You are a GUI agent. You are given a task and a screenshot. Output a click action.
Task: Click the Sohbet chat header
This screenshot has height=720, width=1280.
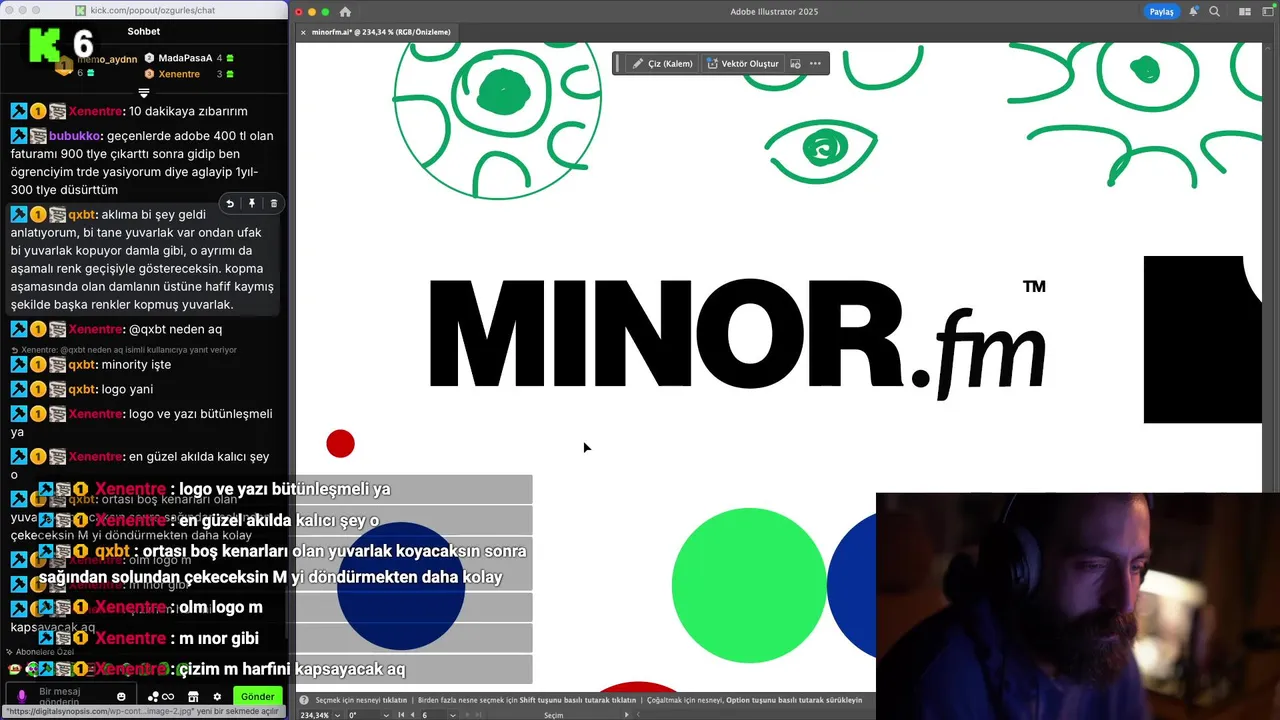tap(144, 31)
